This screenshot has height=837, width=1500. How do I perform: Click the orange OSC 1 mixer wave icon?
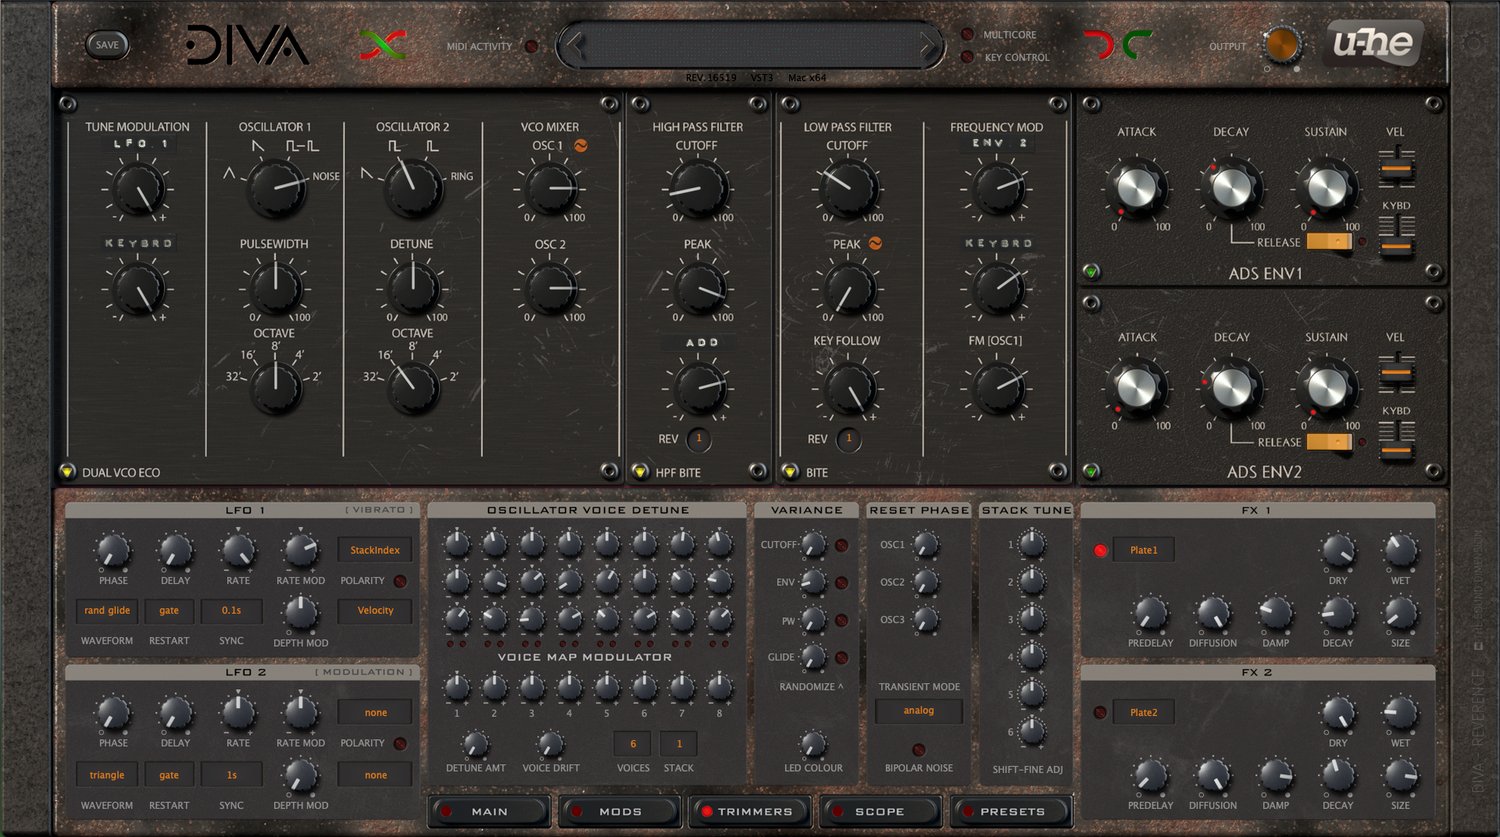pyautogui.click(x=580, y=145)
